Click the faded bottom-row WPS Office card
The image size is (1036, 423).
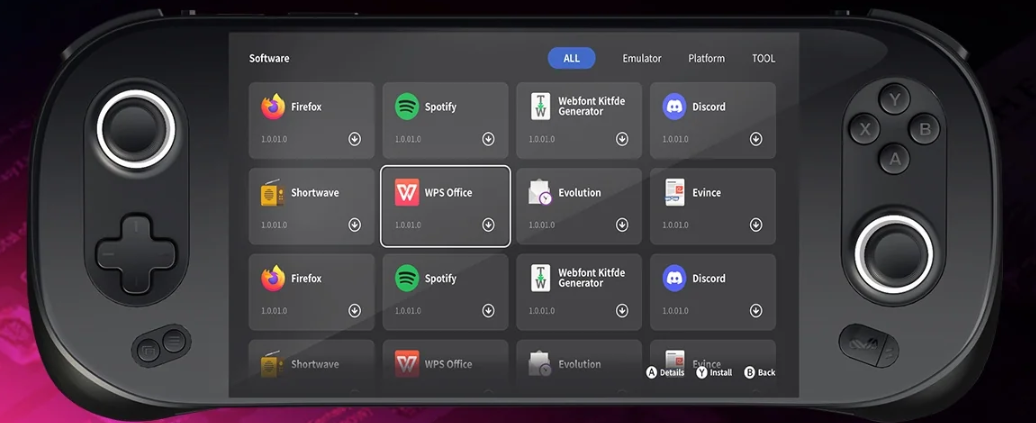(x=445, y=367)
